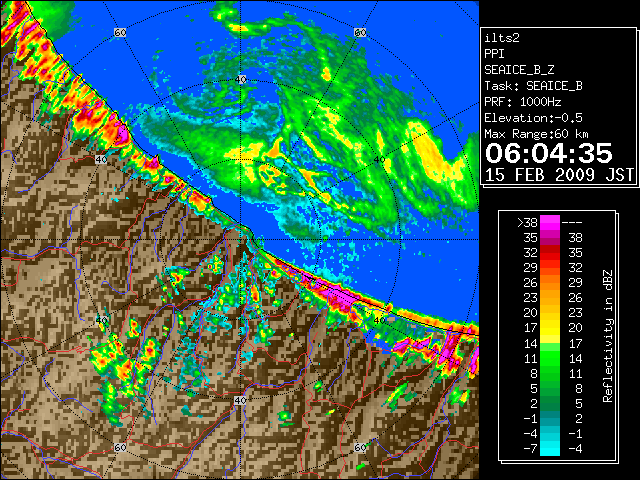Click the '>38' legend label
This screenshot has width=640, height=480.
click(x=527, y=223)
